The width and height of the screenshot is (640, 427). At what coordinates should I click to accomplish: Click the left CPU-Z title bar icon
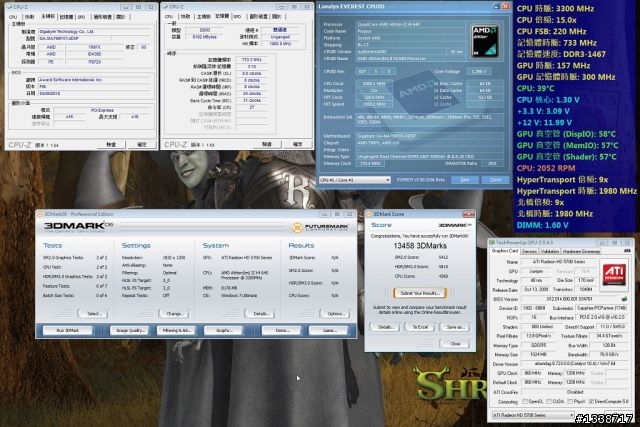point(9,7)
